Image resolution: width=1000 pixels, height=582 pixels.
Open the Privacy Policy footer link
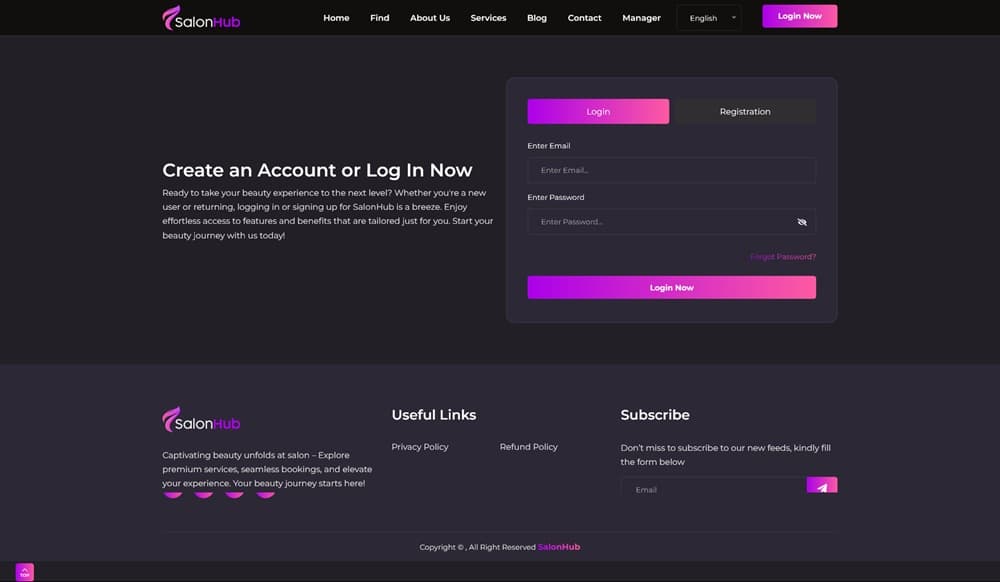coord(420,447)
